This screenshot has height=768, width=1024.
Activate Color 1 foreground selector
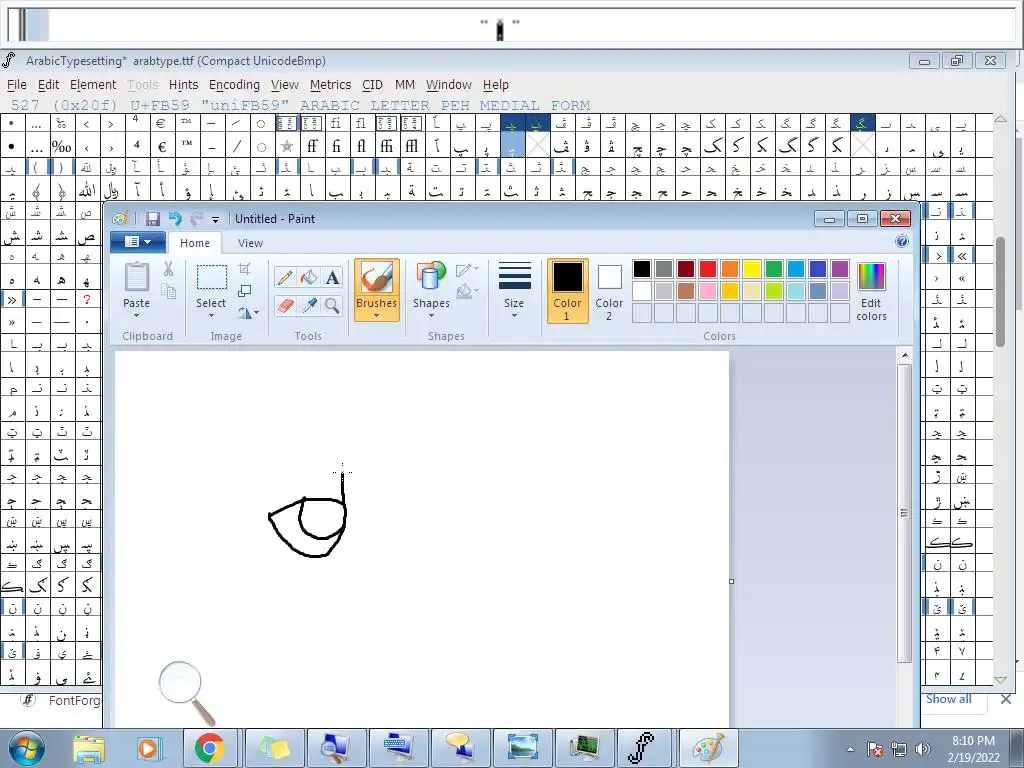(x=567, y=291)
